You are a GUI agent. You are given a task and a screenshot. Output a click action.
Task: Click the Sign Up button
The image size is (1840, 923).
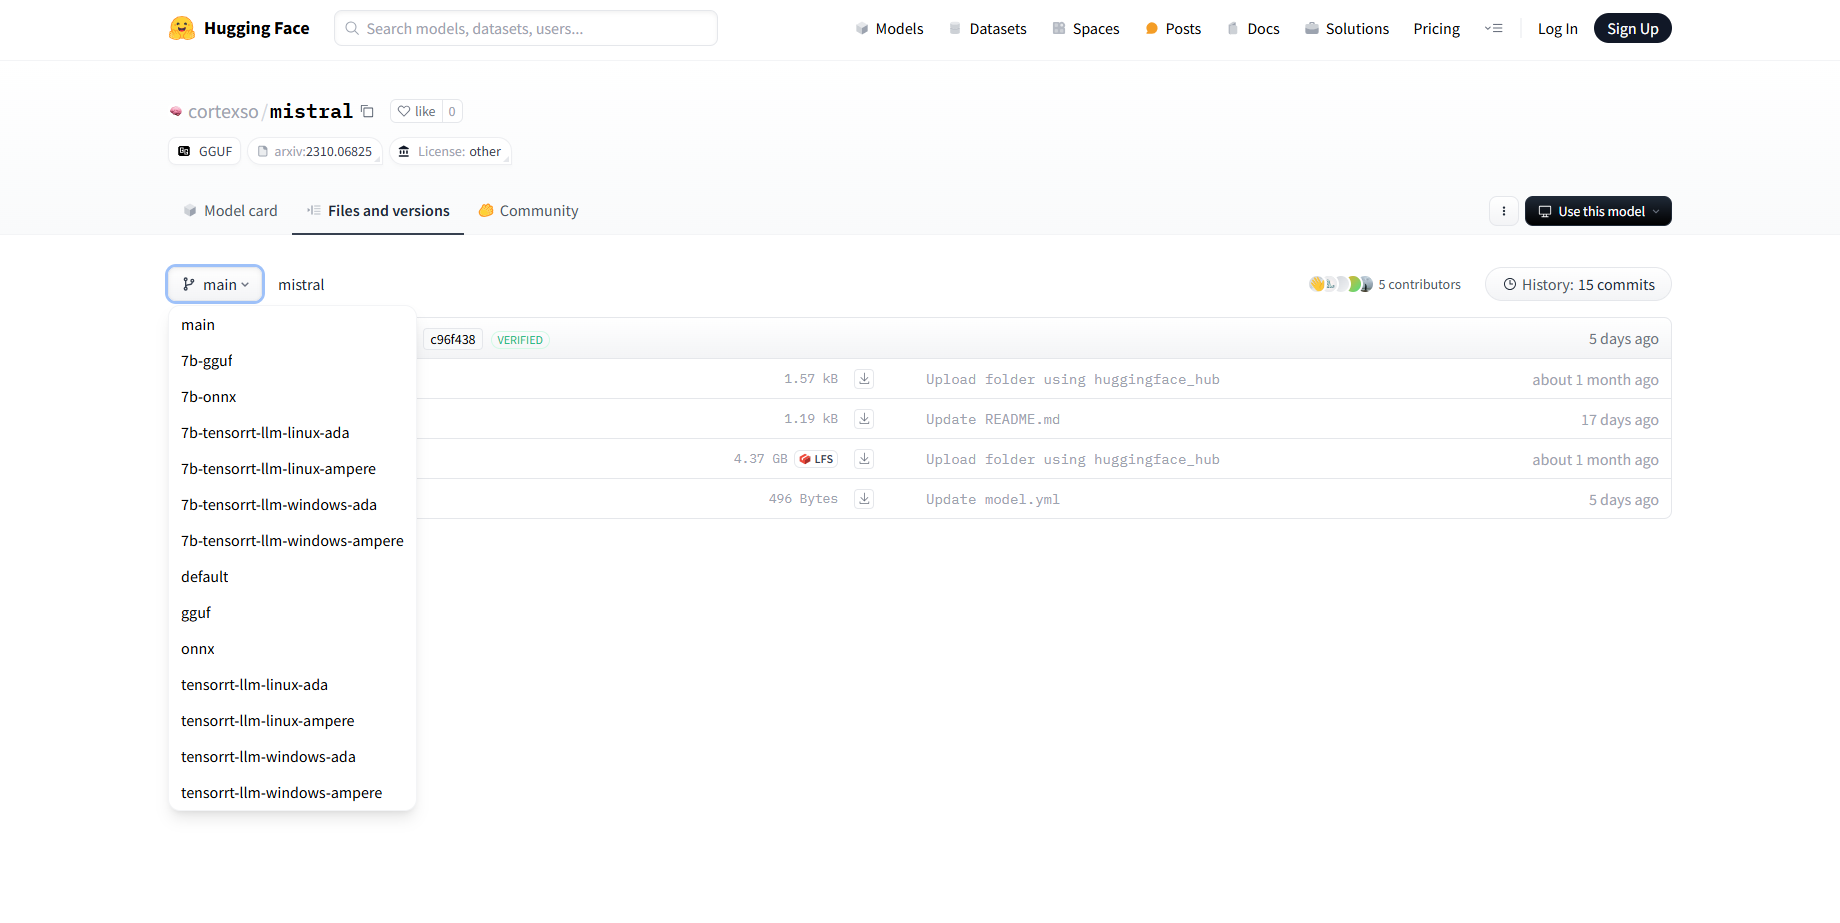[x=1632, y=28]
